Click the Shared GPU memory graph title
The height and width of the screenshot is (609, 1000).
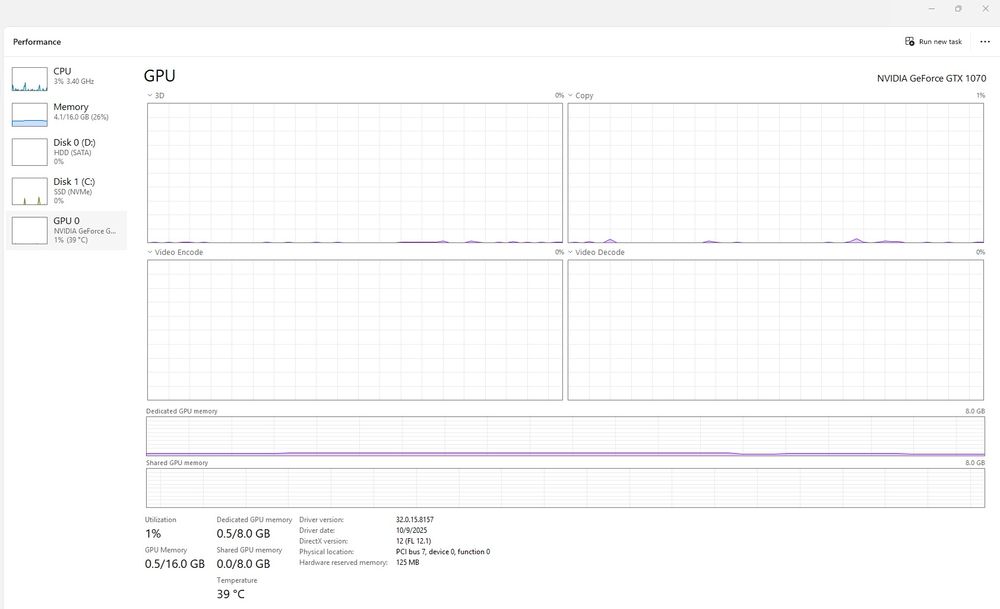pyautogui.click(x=177, y=463)
